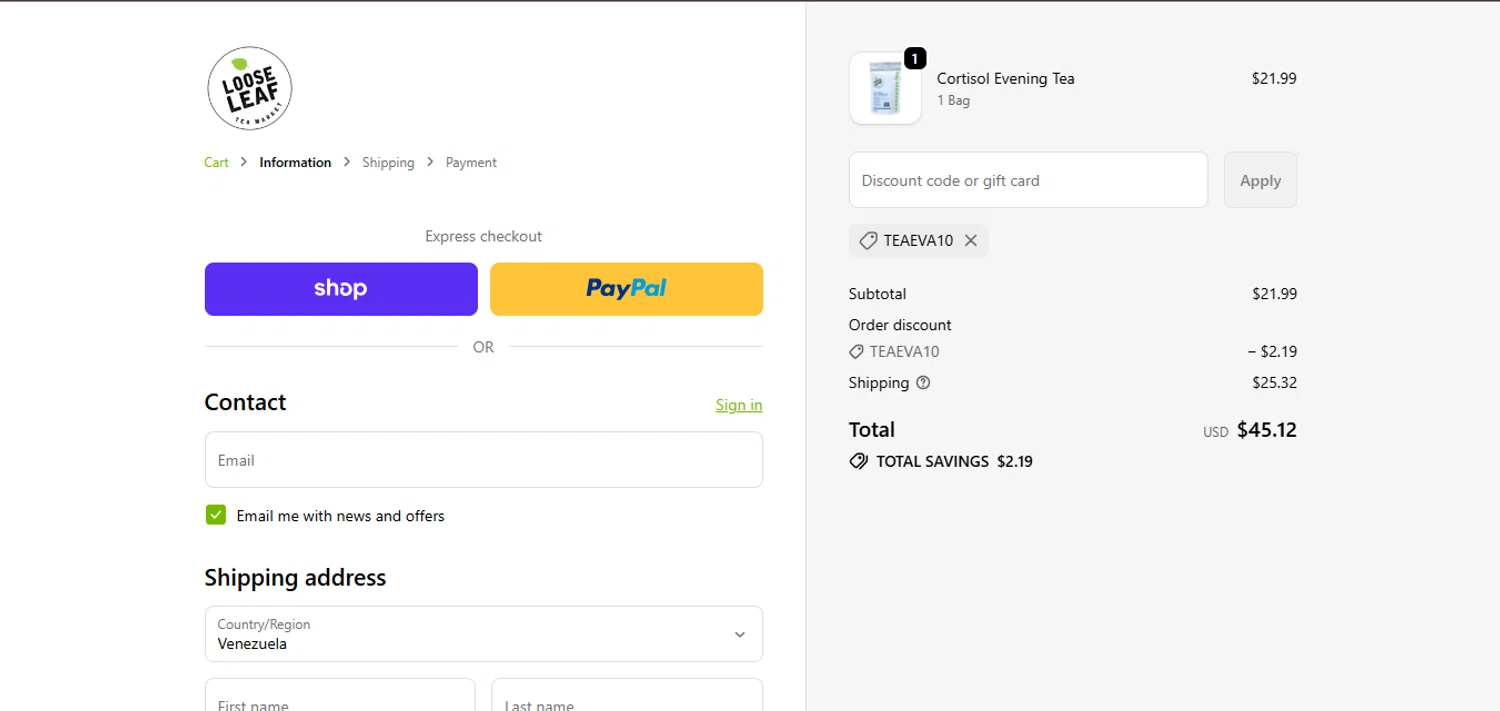This screenshot has width=1500, height=711.
Task: Click the − $2.19 discount value
Action: click(1272, 352)
